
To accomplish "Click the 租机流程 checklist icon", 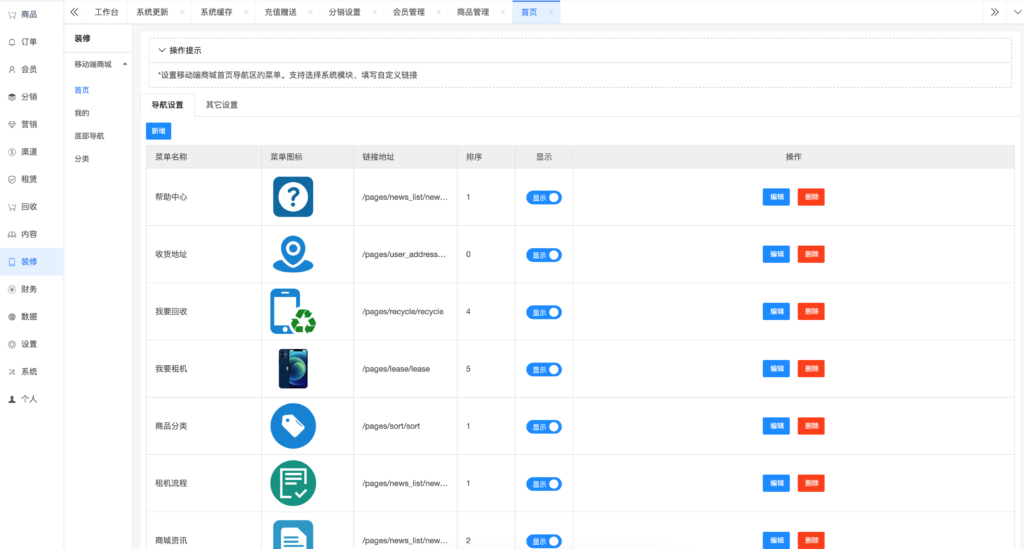I will click(293, 484).
